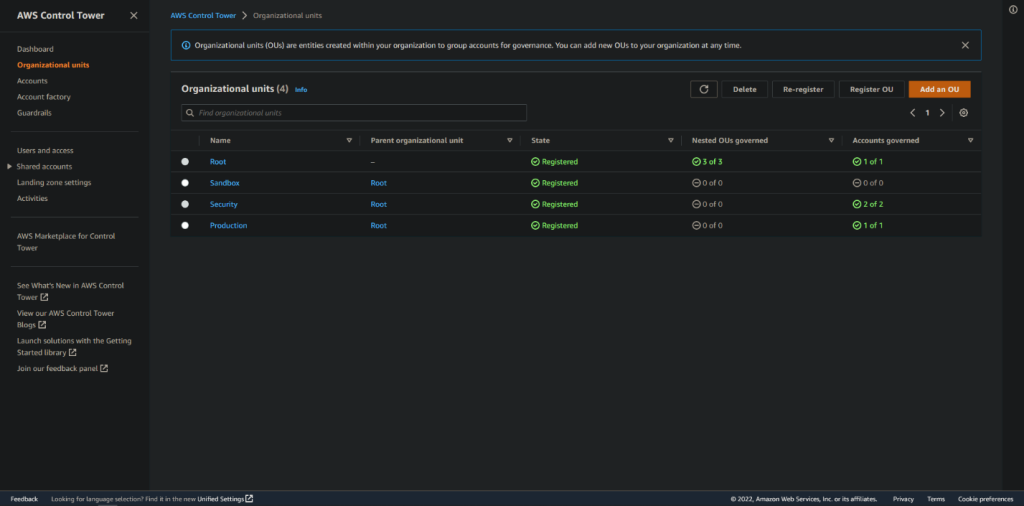The height and width of the screenshot is (506, 1024).
Task: Select the Sandbox radio button
Action: coord(185,183)
